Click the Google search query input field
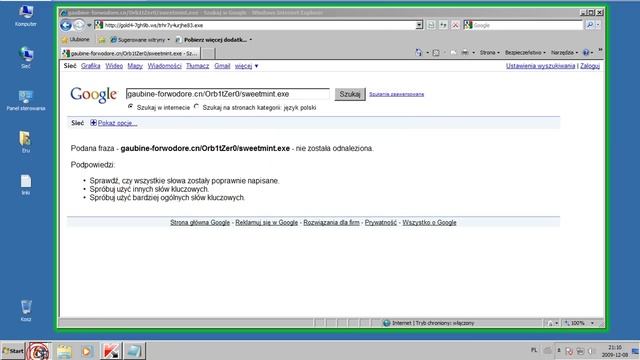This screenshot has width=640, height=360. point(227,94)
